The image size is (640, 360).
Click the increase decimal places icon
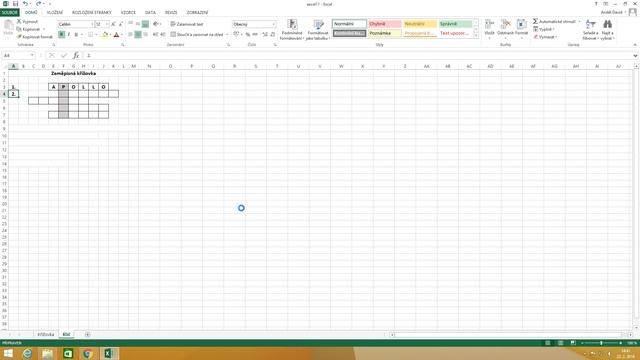click(x=265, y=35)
